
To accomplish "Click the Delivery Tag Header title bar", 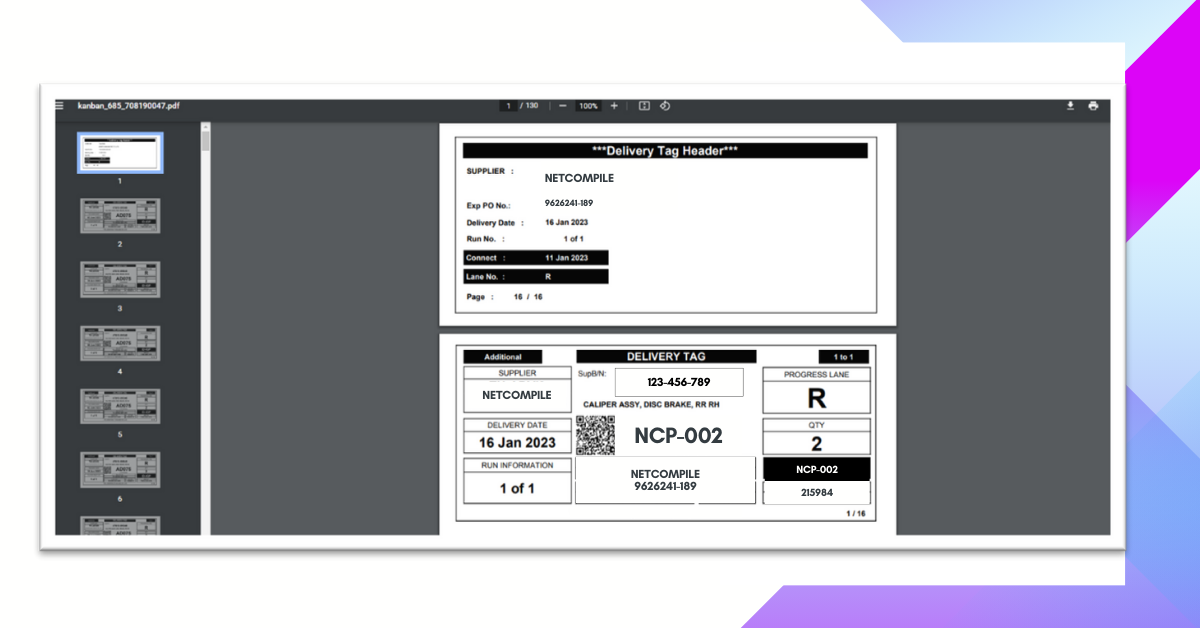I will tap(665, 151).
